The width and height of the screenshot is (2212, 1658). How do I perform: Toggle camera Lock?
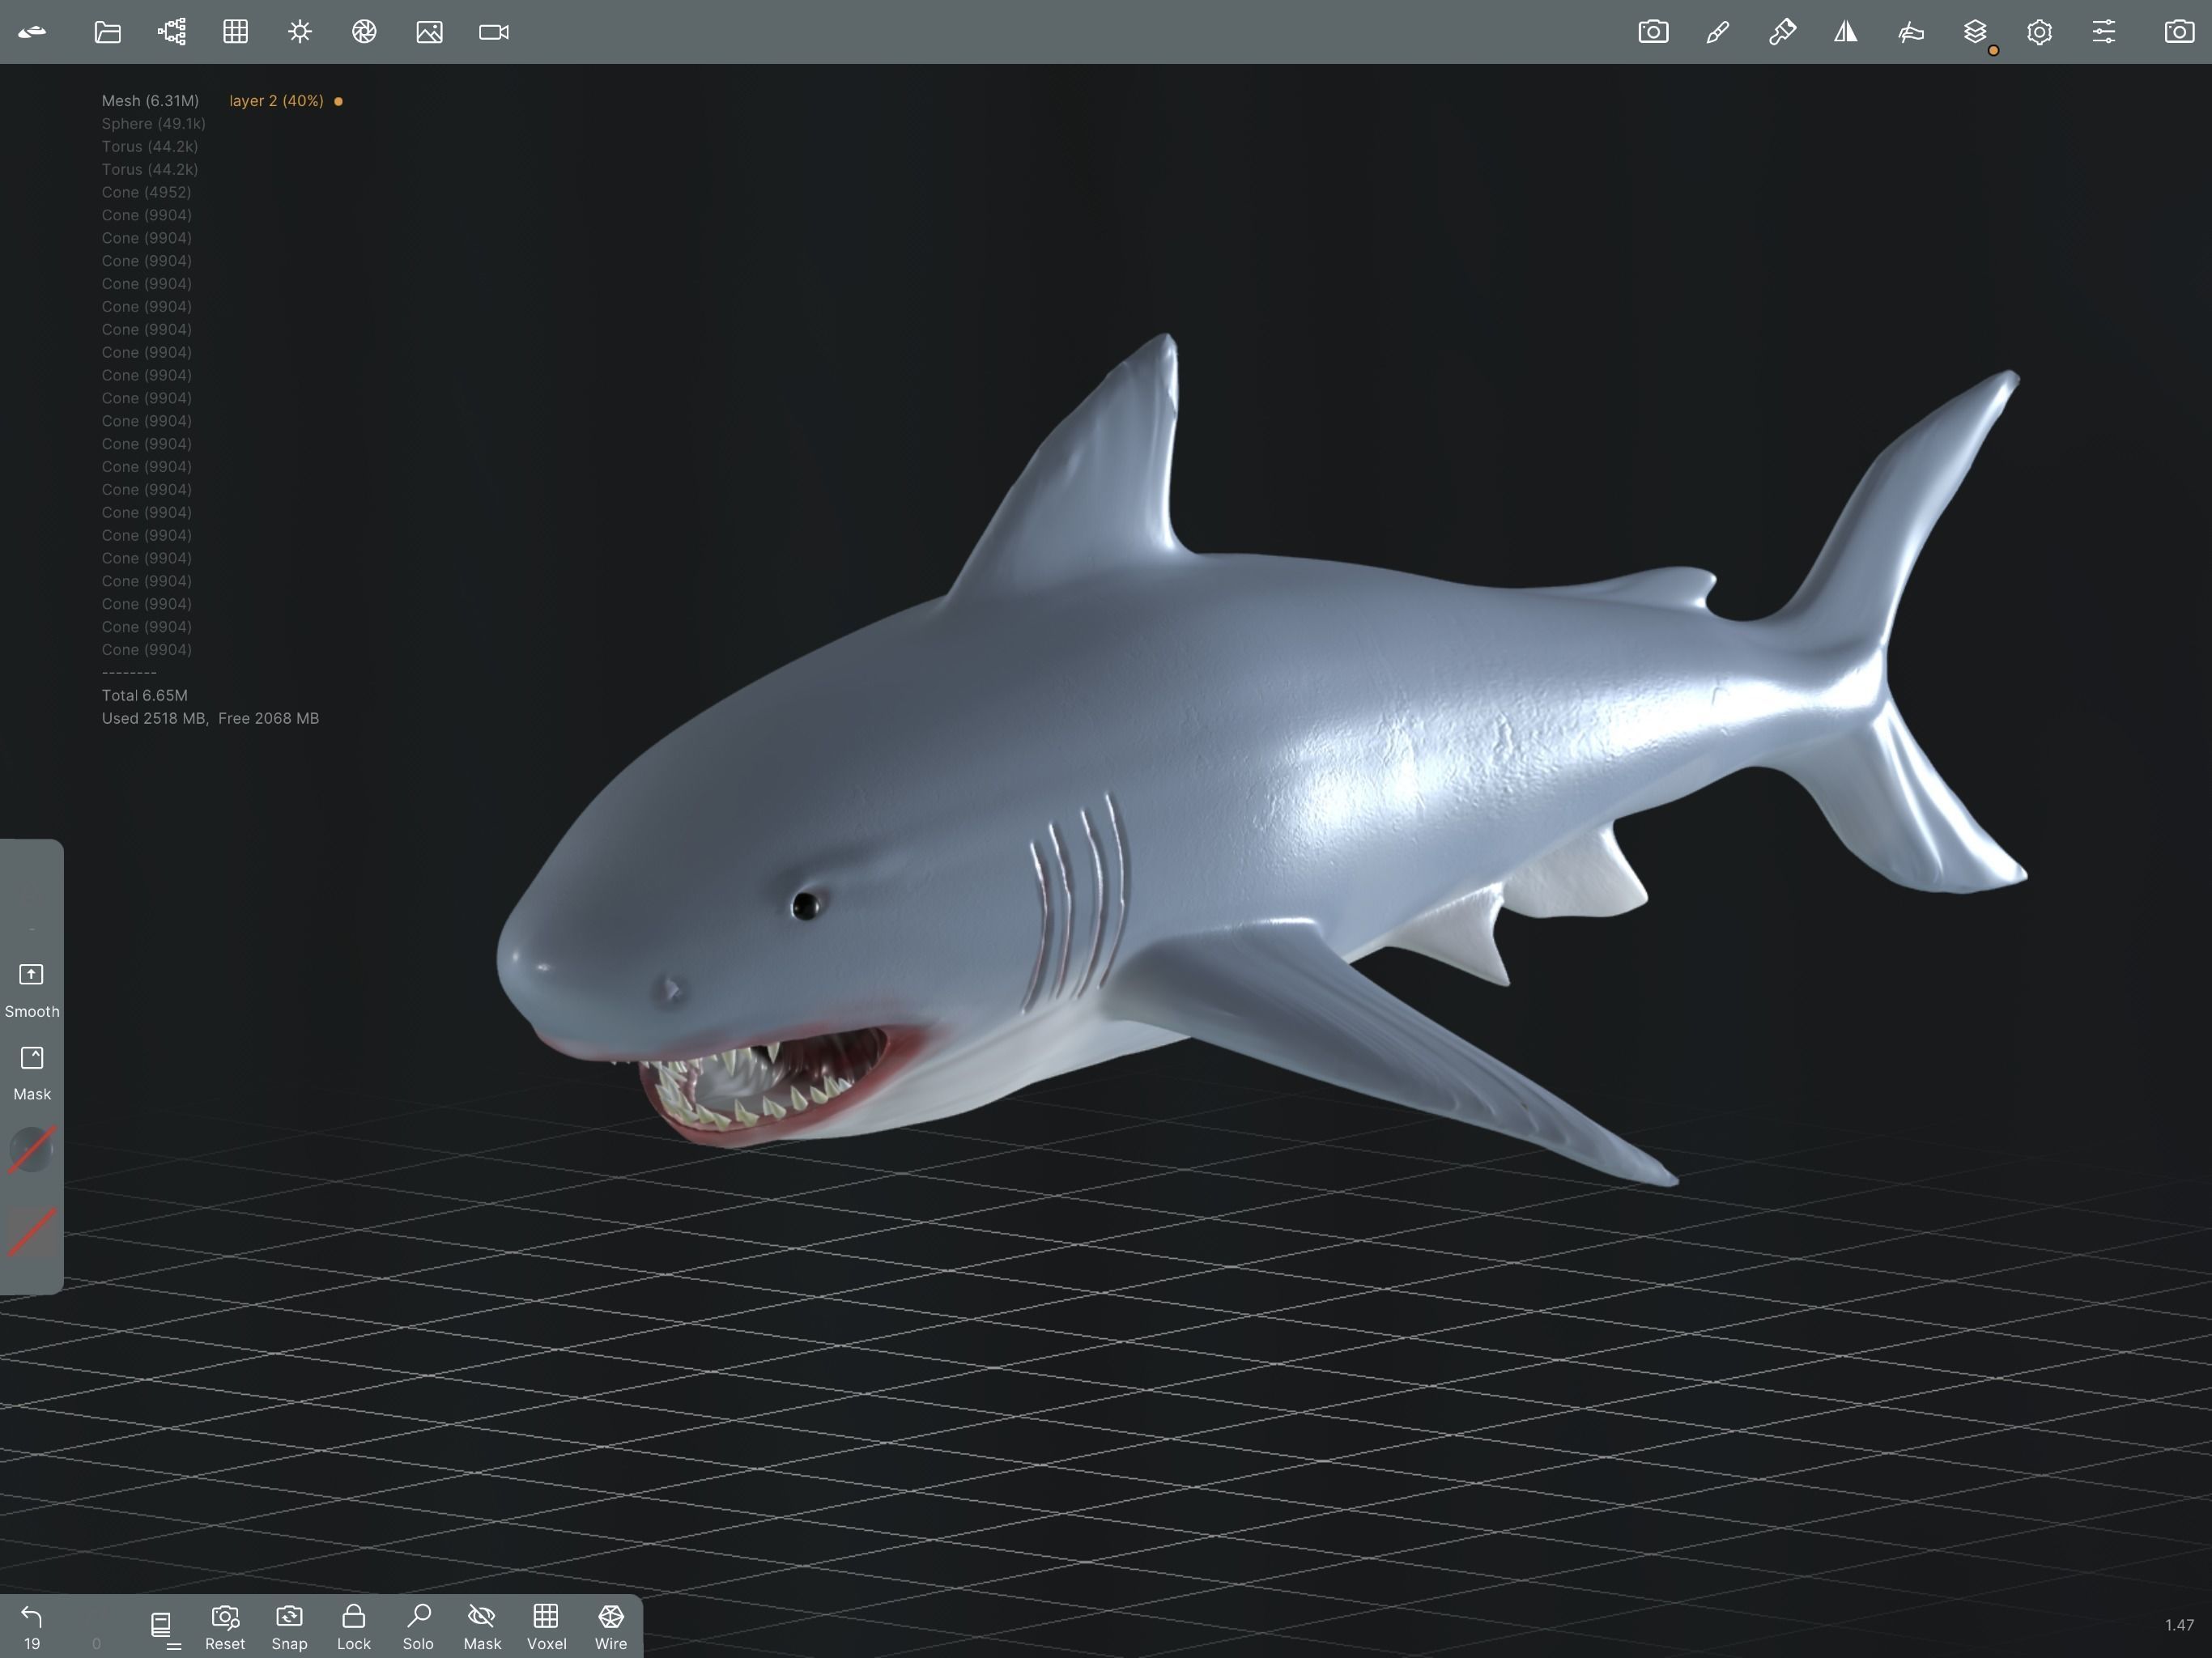point(354,1626)
